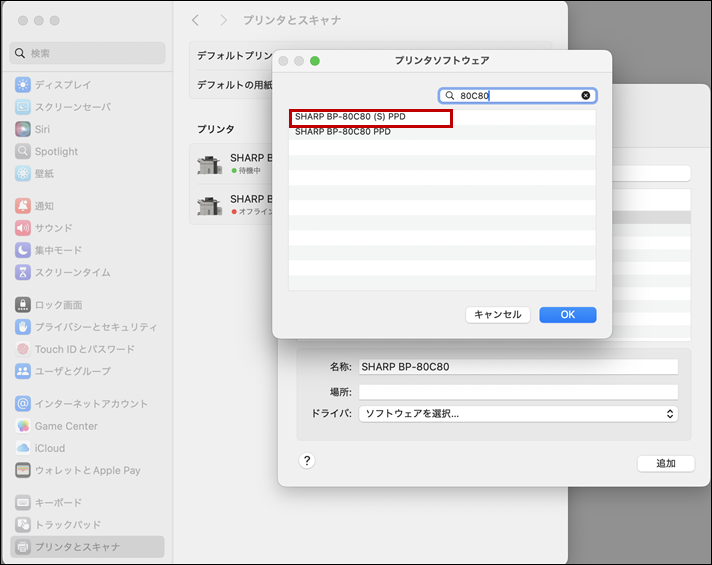The height and width of the screenshot is (565, 712).
Task: Clear the 80C80 search with the x icon
Action: [x=586, y=95]
